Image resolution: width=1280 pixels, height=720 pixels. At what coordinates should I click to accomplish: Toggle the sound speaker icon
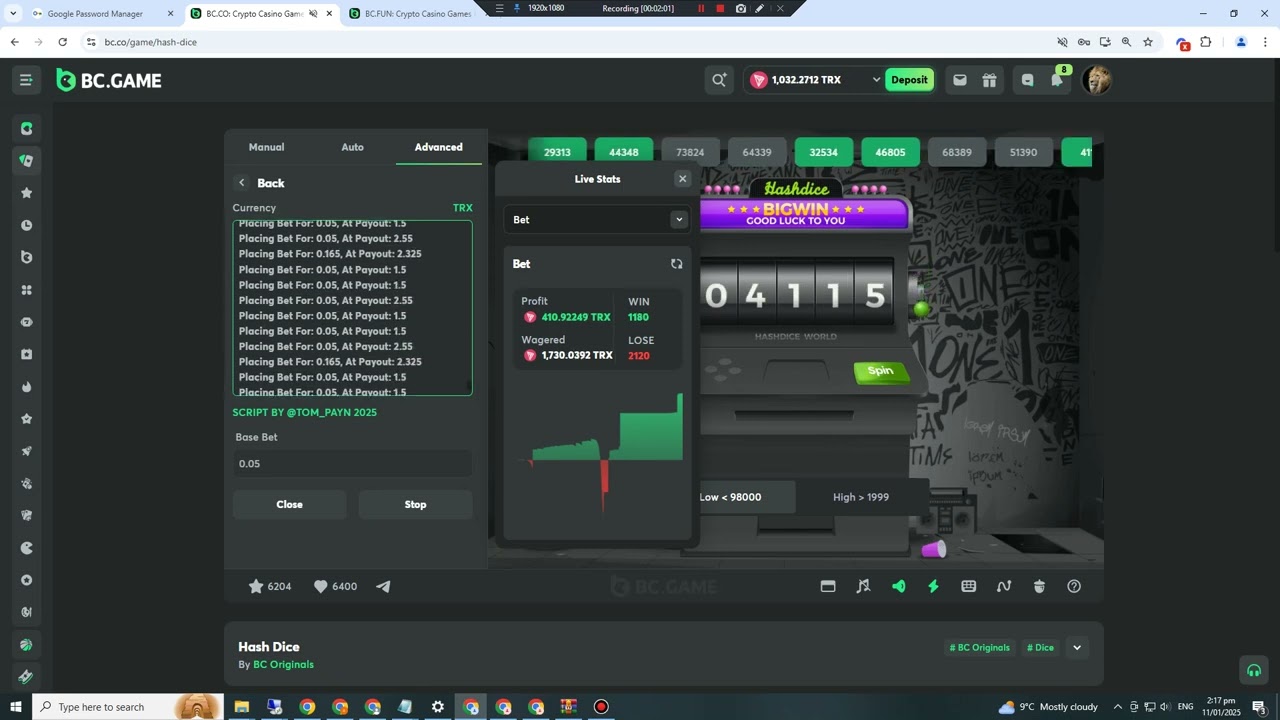click(898, 586)
